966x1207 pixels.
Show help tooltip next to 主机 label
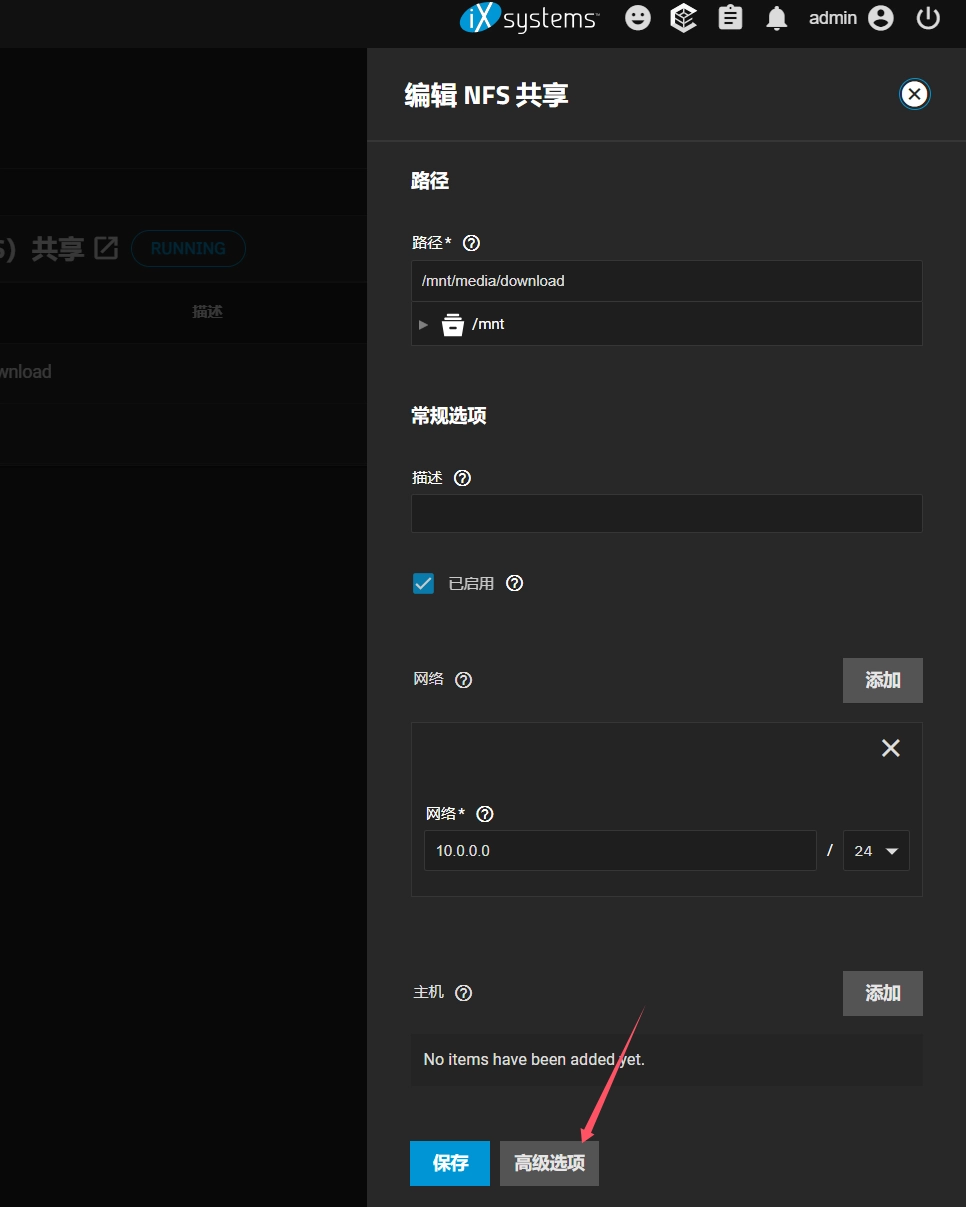(463, 993)
